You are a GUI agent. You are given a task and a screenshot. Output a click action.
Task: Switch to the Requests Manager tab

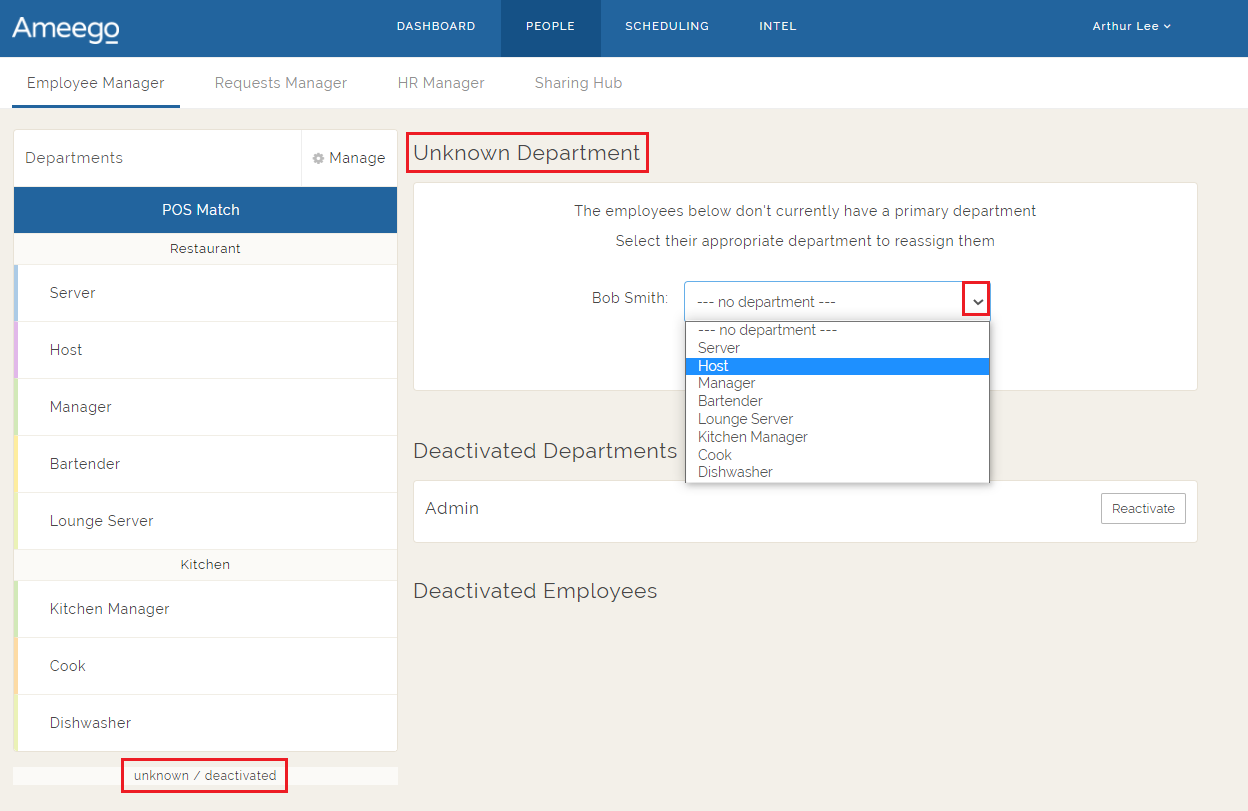tap(281, 83)
